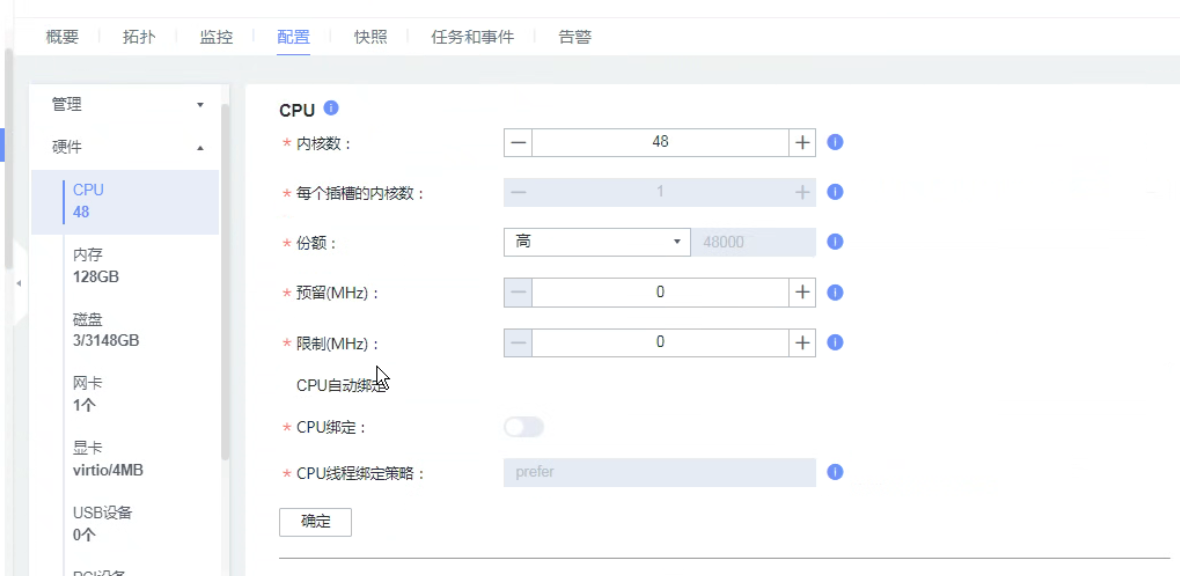Image resolution: width=1180 pixels, height=576 pixels.
Task: Click the 限制(MHz) input field
Action: click(x=660, y=342)
